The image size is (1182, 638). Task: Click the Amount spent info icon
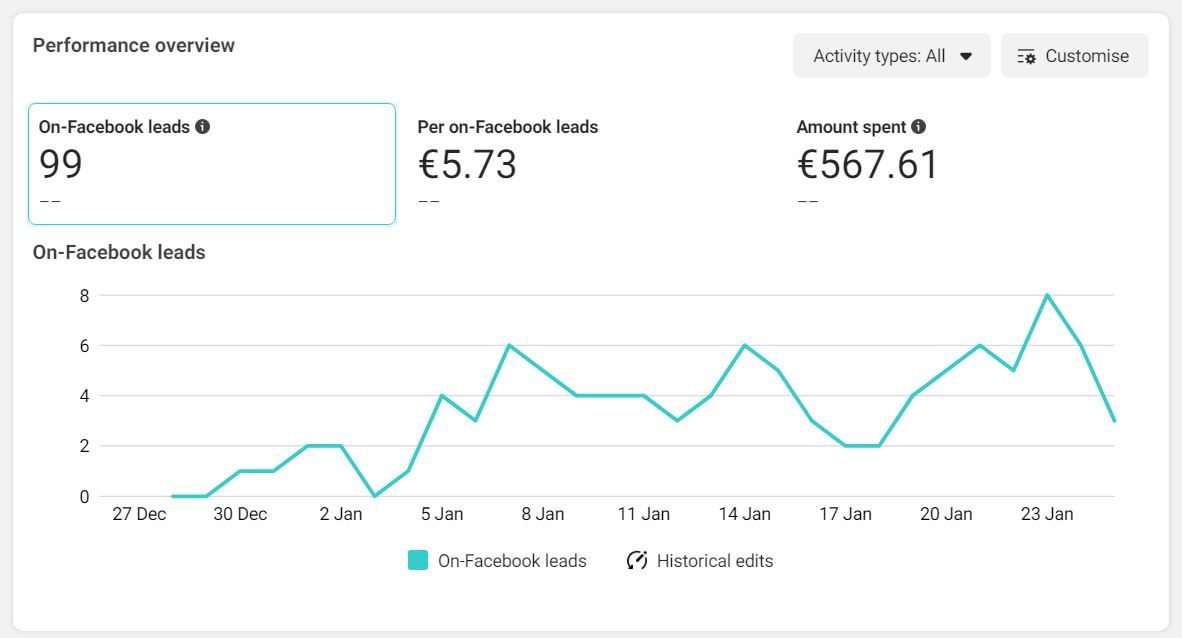(919, 127)
